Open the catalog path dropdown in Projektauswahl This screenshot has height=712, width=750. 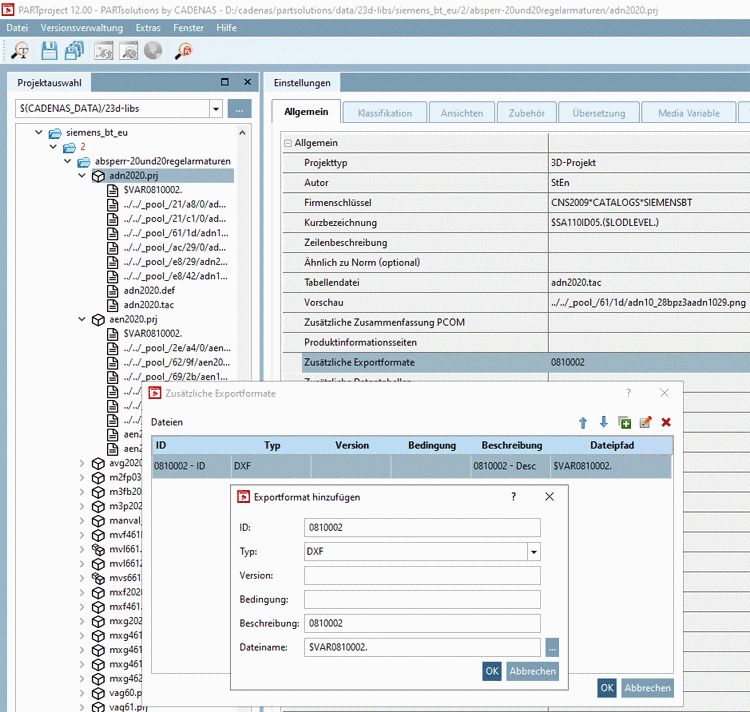216,108
